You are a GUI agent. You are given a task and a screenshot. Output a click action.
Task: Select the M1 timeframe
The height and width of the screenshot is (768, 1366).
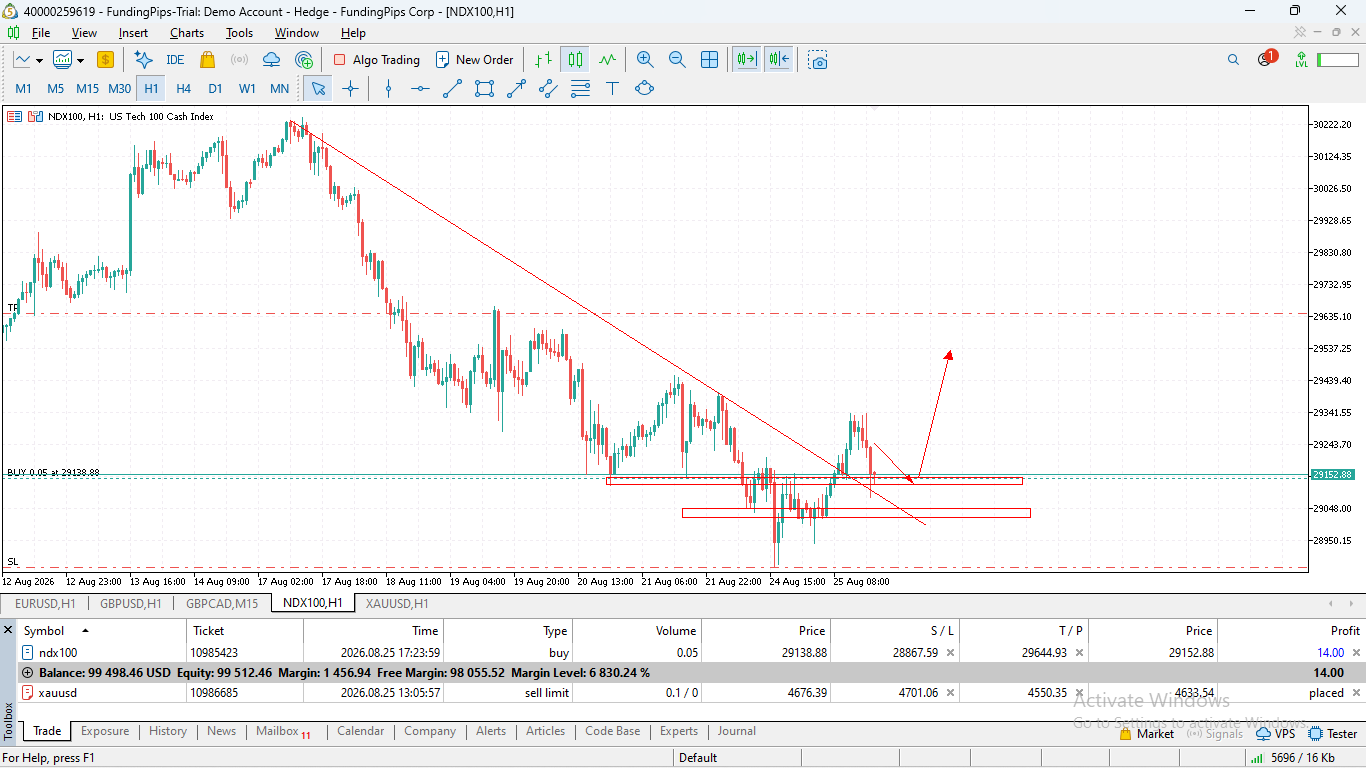point(23,88)
